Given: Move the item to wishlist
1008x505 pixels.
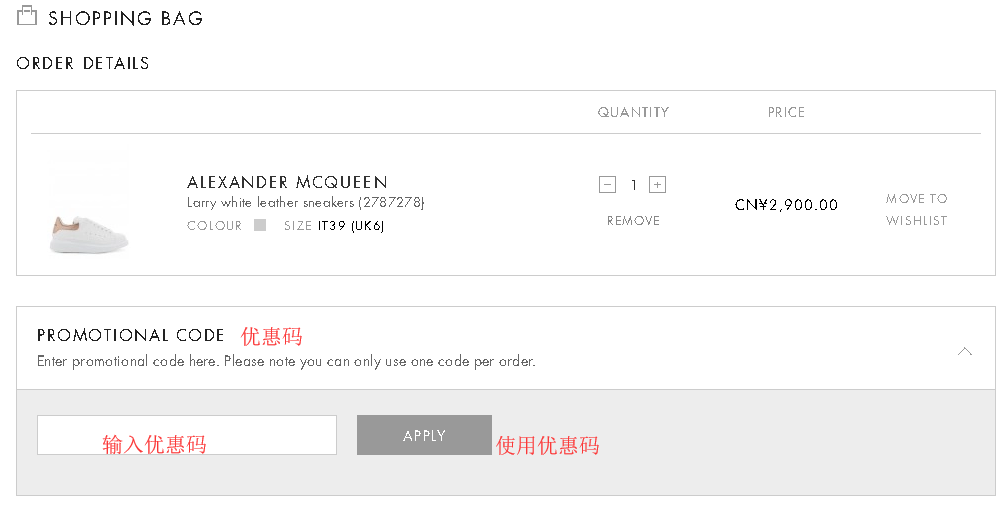Looking at the screenshot, I should click(916, 209).
